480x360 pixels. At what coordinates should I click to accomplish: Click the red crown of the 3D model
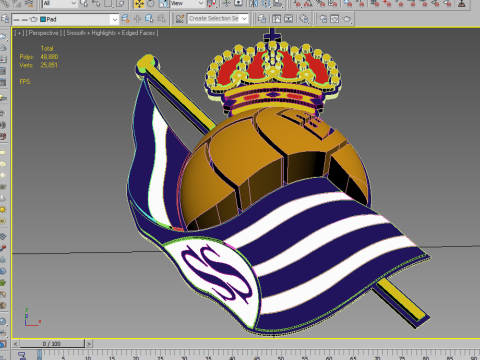click(273, 72)
